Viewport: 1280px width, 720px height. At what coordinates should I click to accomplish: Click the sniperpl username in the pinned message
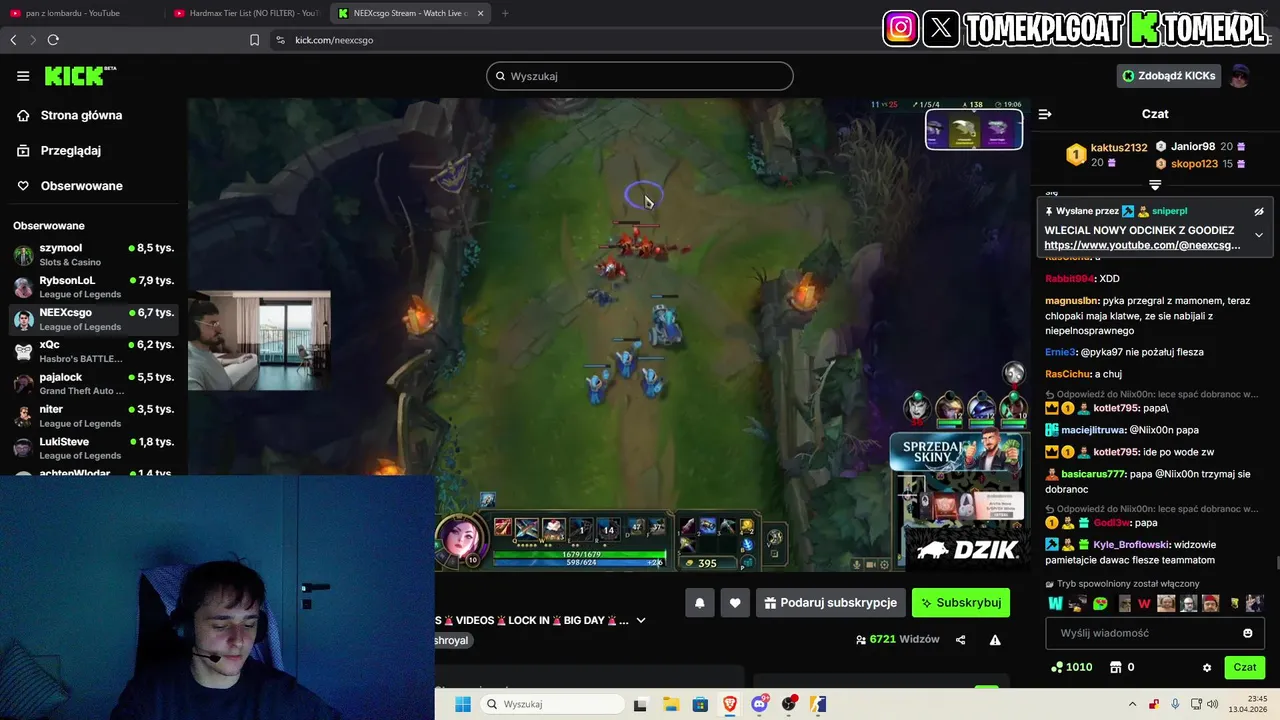pos(1169,212)
